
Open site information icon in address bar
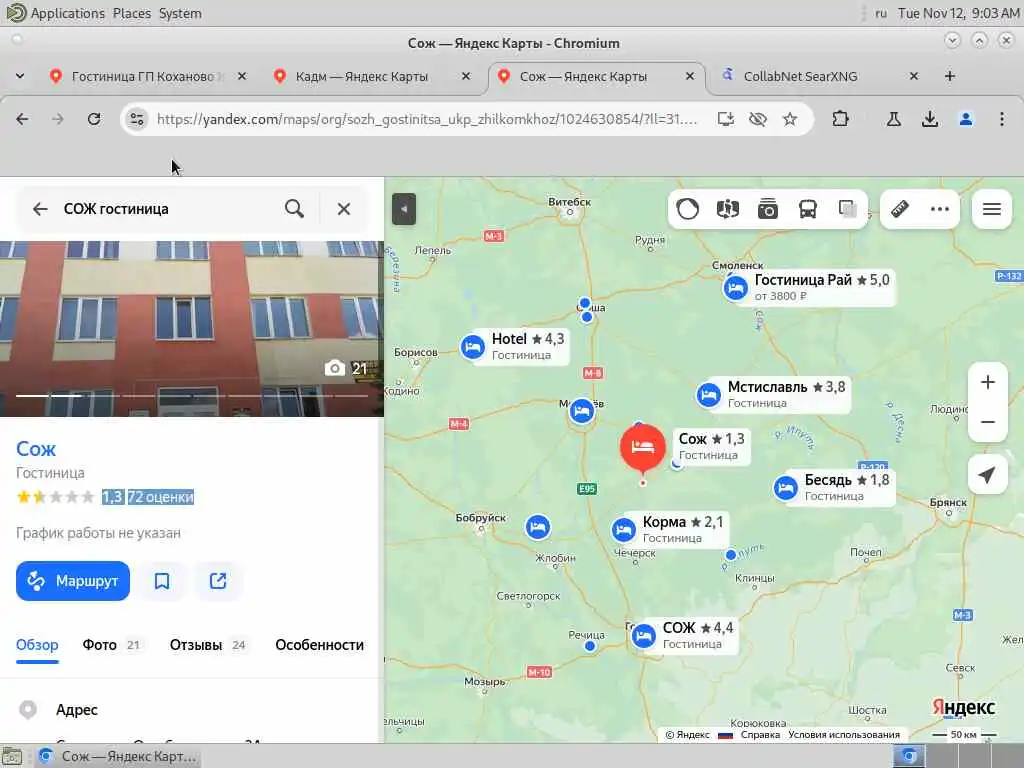click(136, 119)
